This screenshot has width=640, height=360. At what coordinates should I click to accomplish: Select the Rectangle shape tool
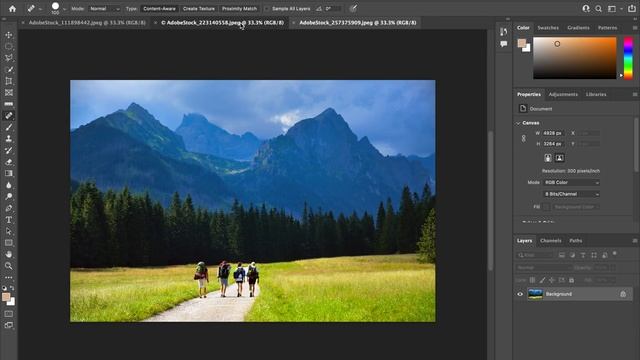pyautogui.click(x=9, y=243)
